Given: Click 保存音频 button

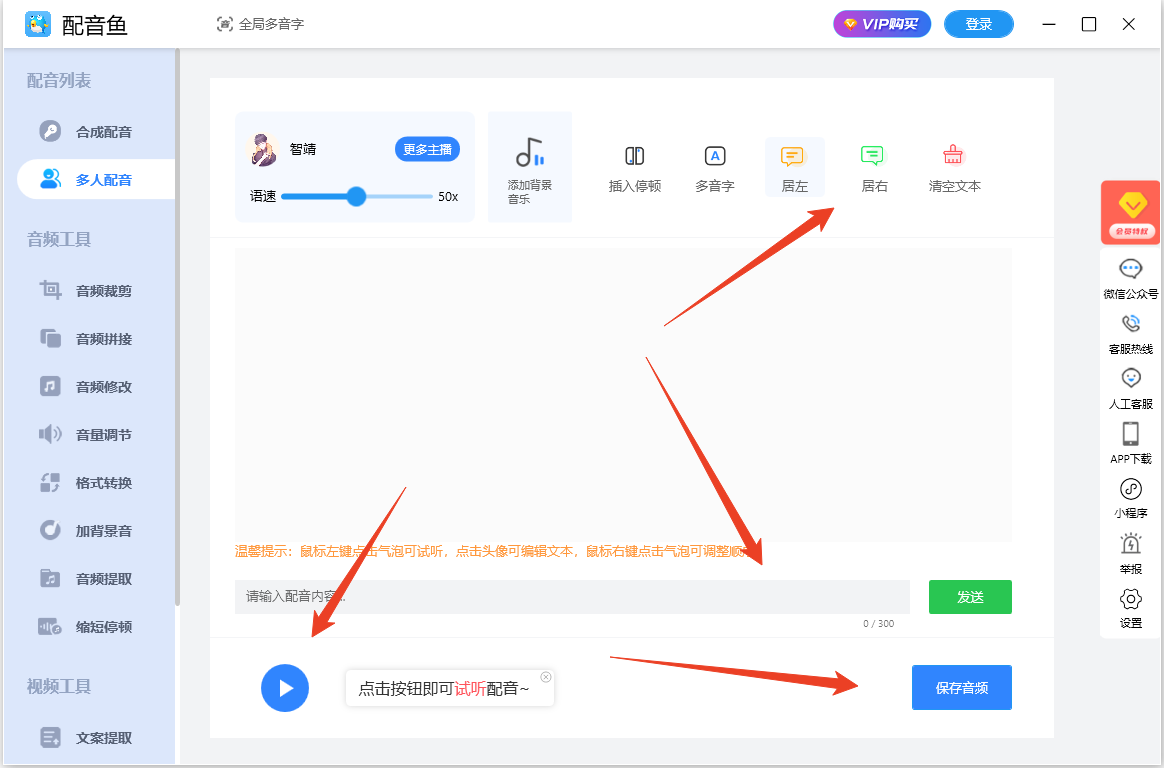Looking at the screenshot, I should [x=961, y=688].
